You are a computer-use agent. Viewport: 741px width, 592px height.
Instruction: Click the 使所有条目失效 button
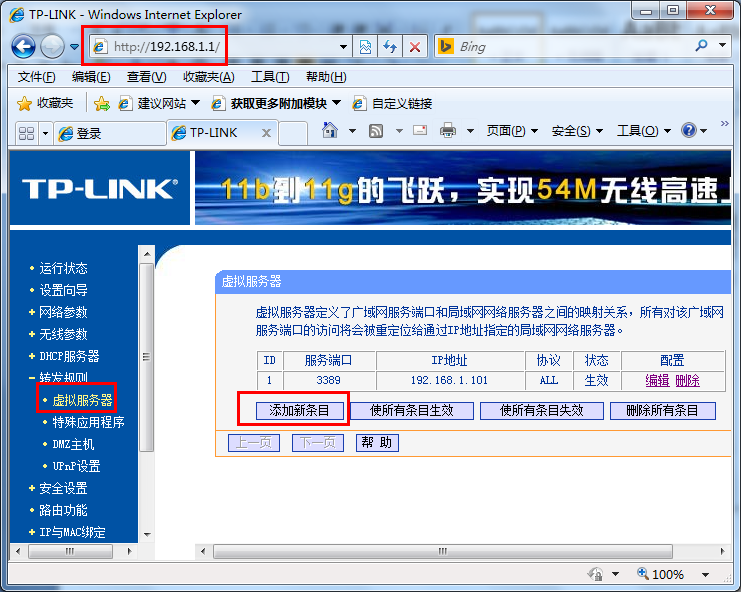point(542,411)
